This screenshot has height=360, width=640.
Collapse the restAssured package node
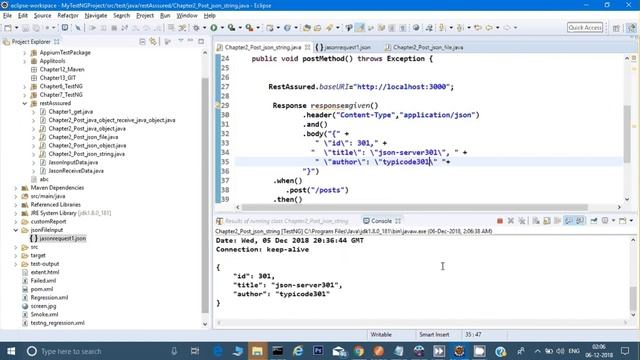pos(24,103)
